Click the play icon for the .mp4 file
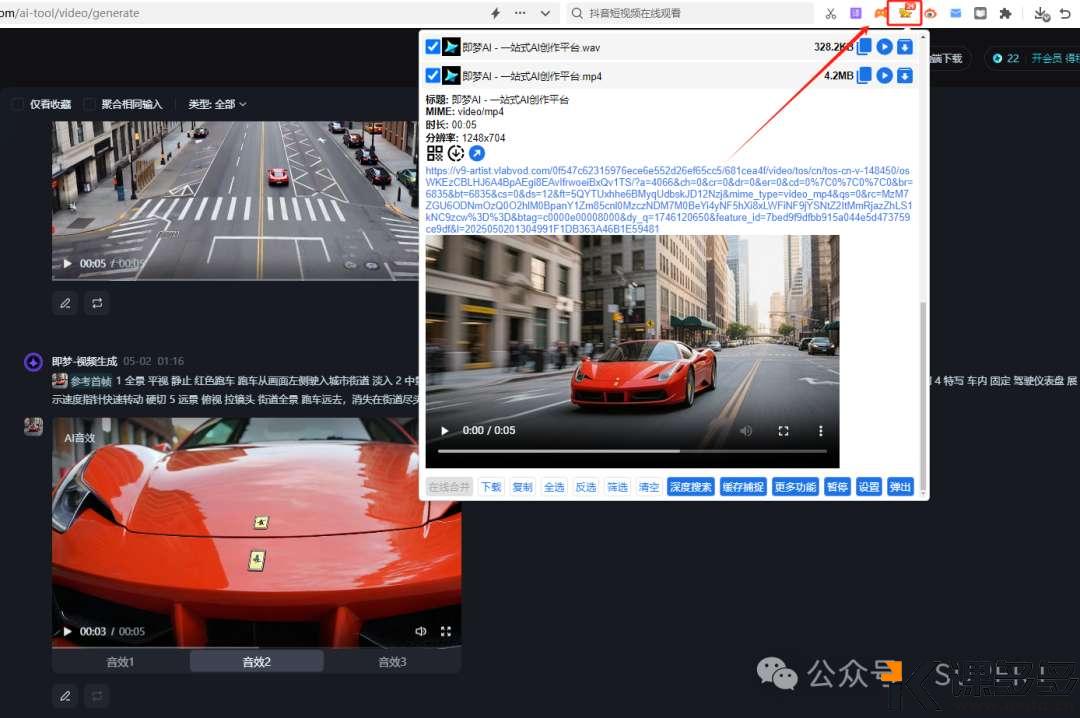Screen dimensions: 1080x718 coord(884,76)
